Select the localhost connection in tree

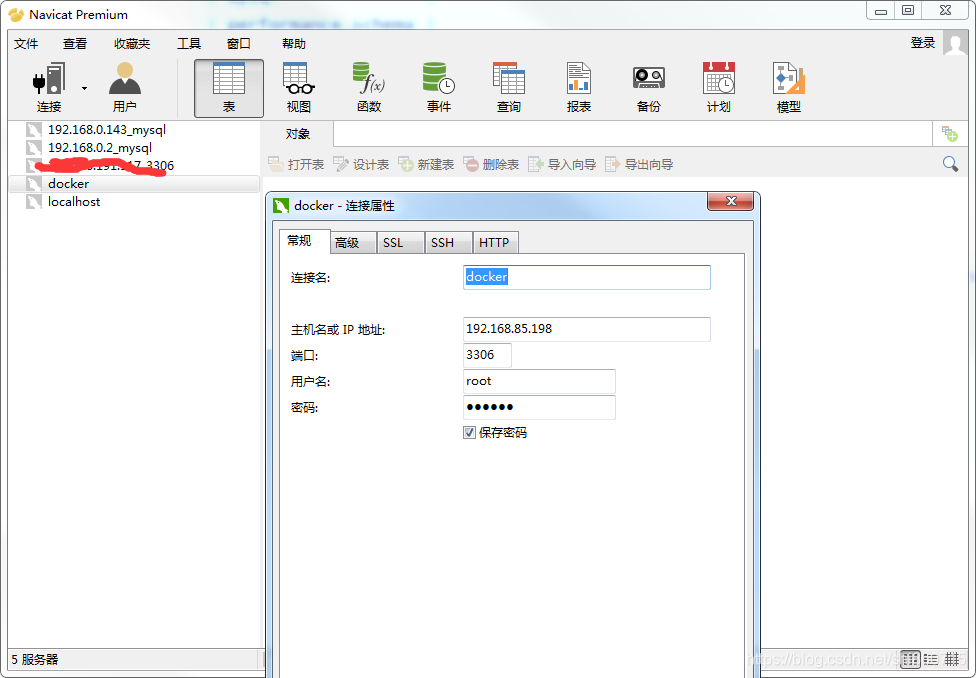coord(73,202)
